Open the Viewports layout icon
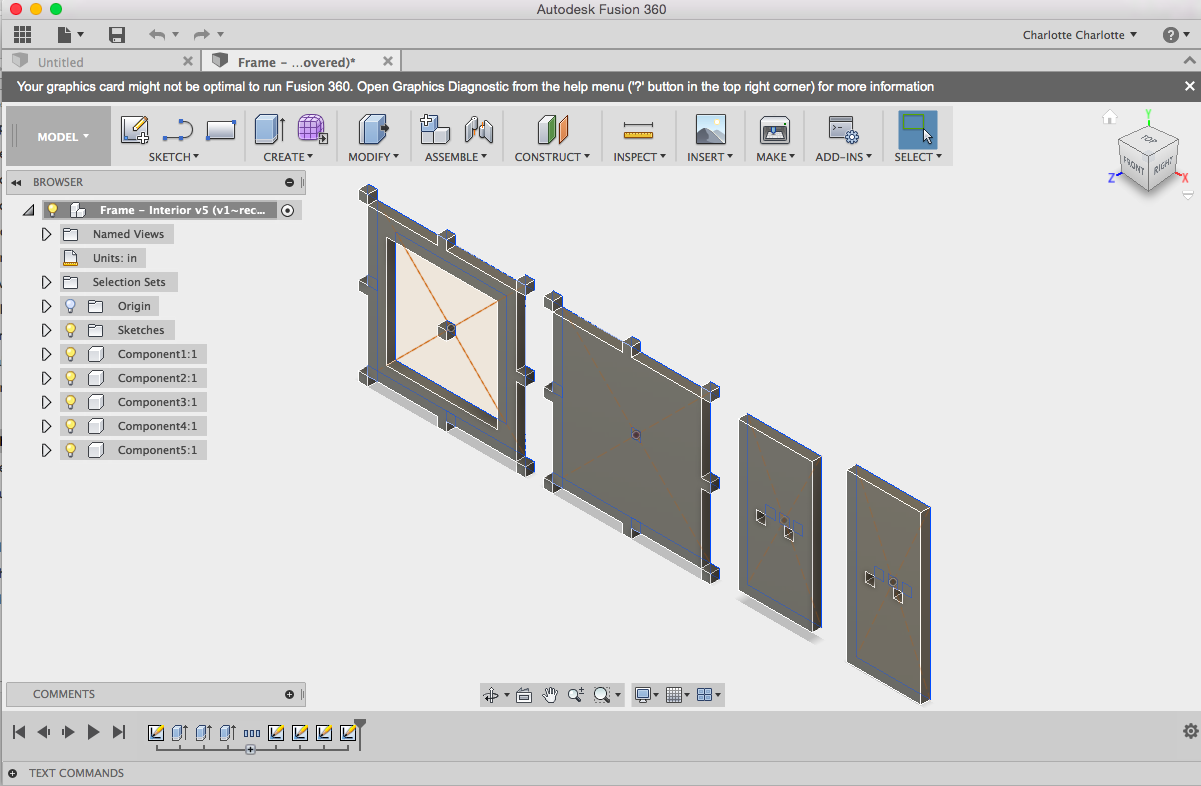 [704, 695]
